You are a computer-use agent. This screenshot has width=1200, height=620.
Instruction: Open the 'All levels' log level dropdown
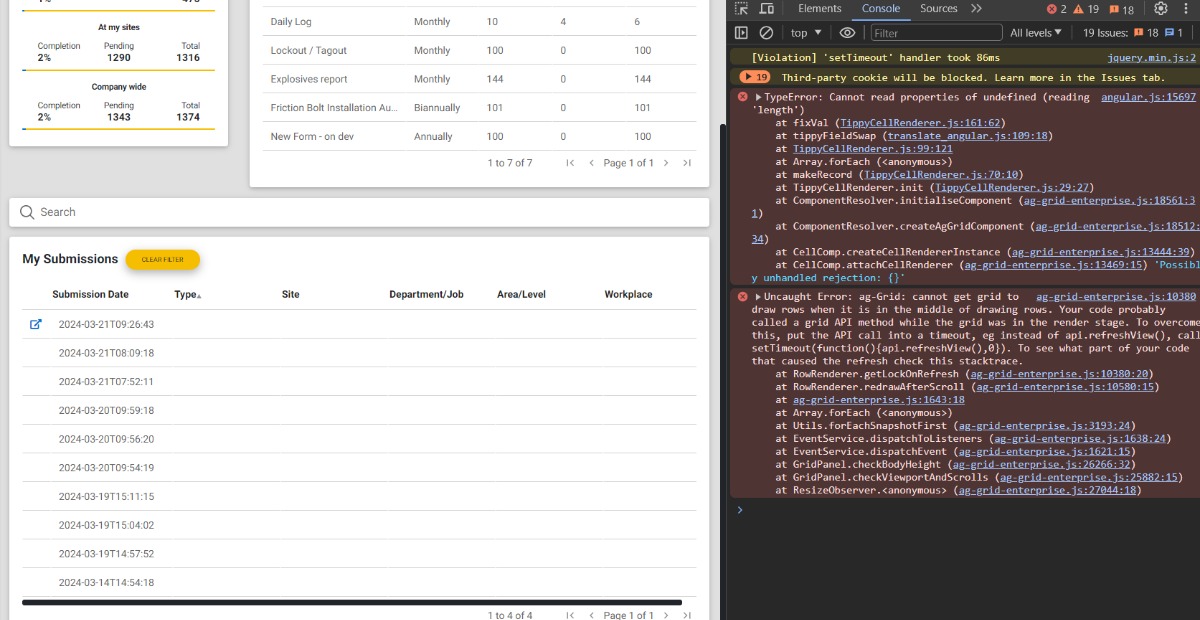click(1036, 33)
